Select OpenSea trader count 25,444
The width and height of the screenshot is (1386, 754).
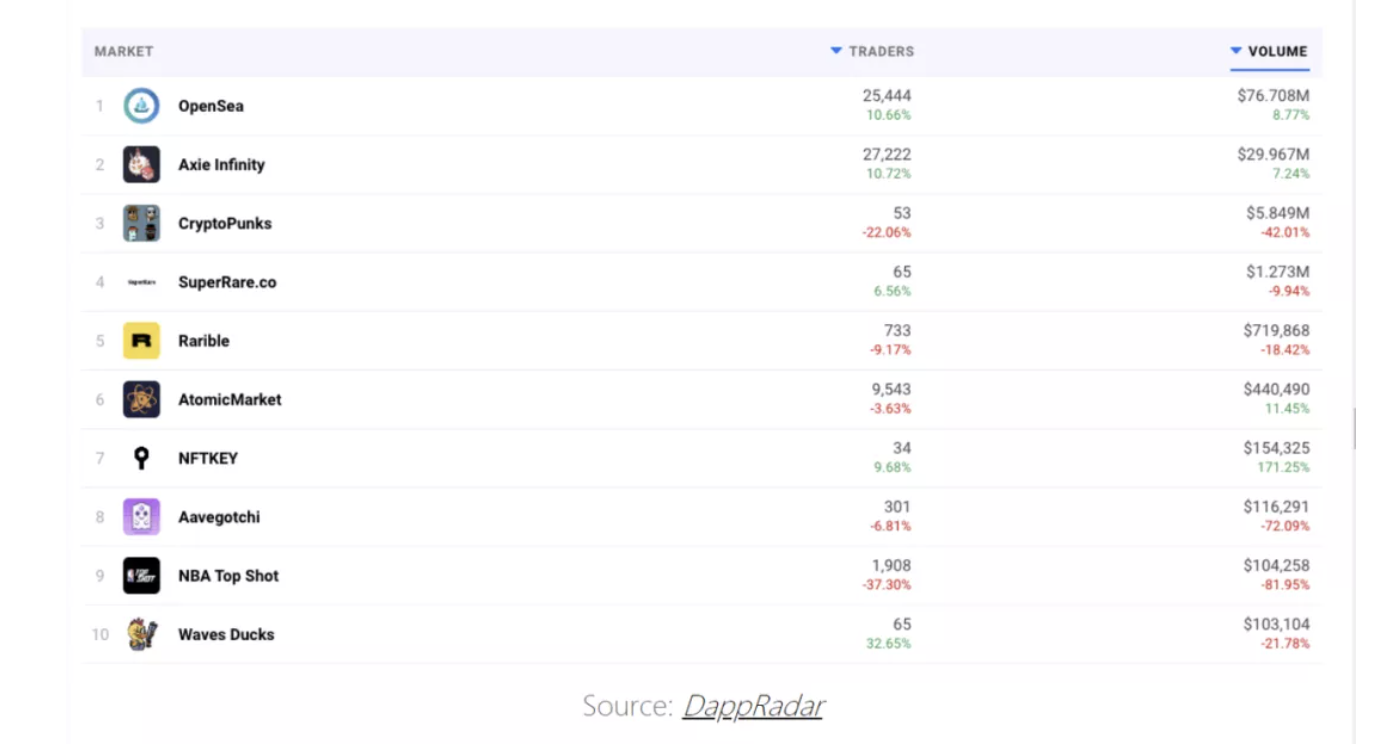pos(887,96)
